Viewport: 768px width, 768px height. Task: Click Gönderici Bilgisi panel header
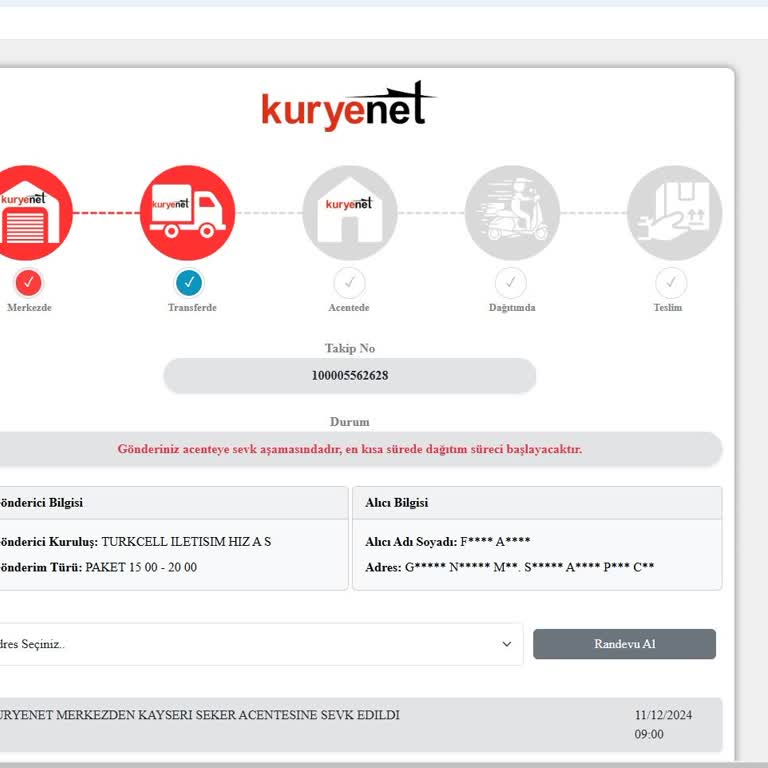(x=172, y=503)
